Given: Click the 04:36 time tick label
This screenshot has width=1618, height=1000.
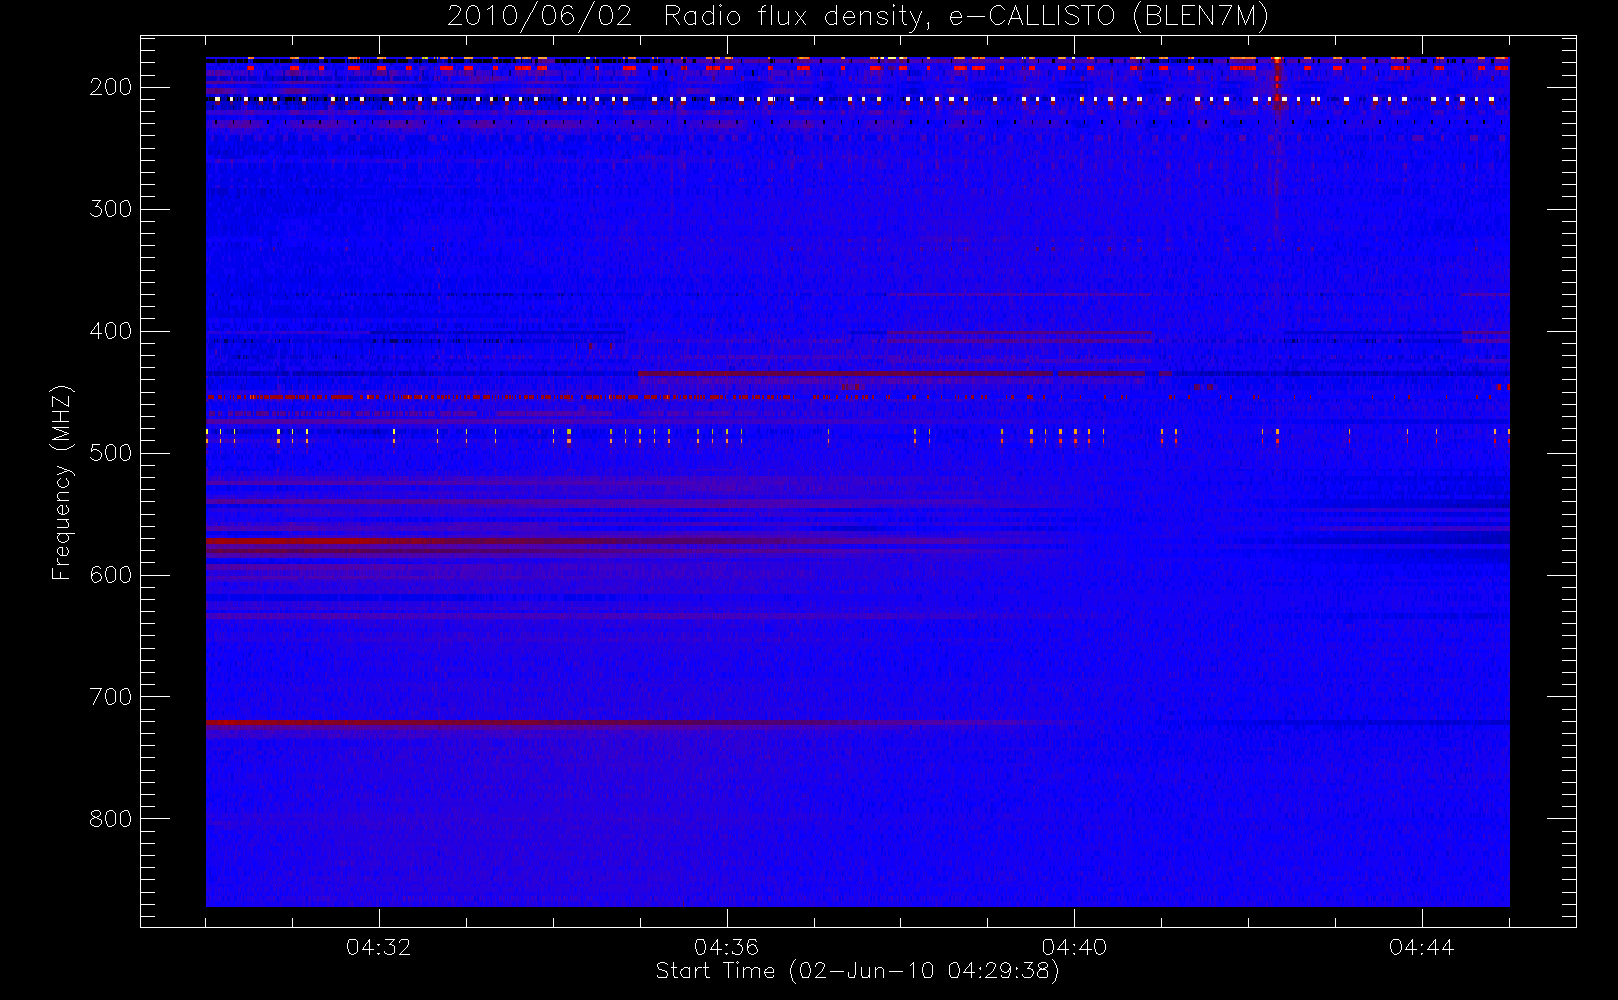Looking at the screenshot, I should coord(727,947).
